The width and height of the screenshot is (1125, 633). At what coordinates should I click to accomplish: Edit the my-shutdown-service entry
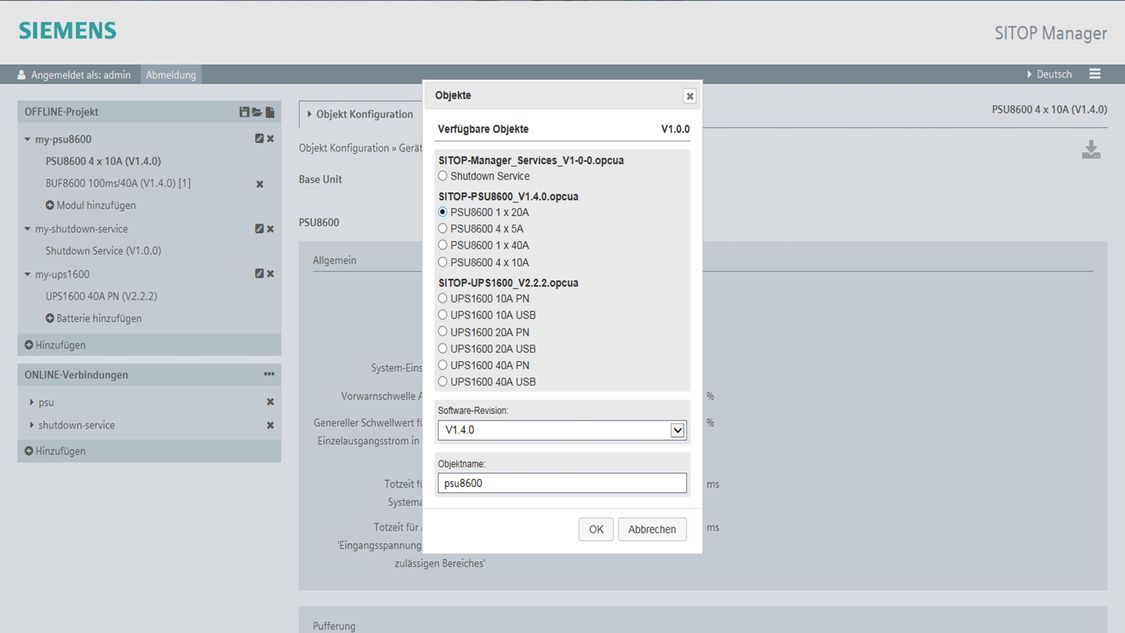pyautogui.click(x=259, y=229)
